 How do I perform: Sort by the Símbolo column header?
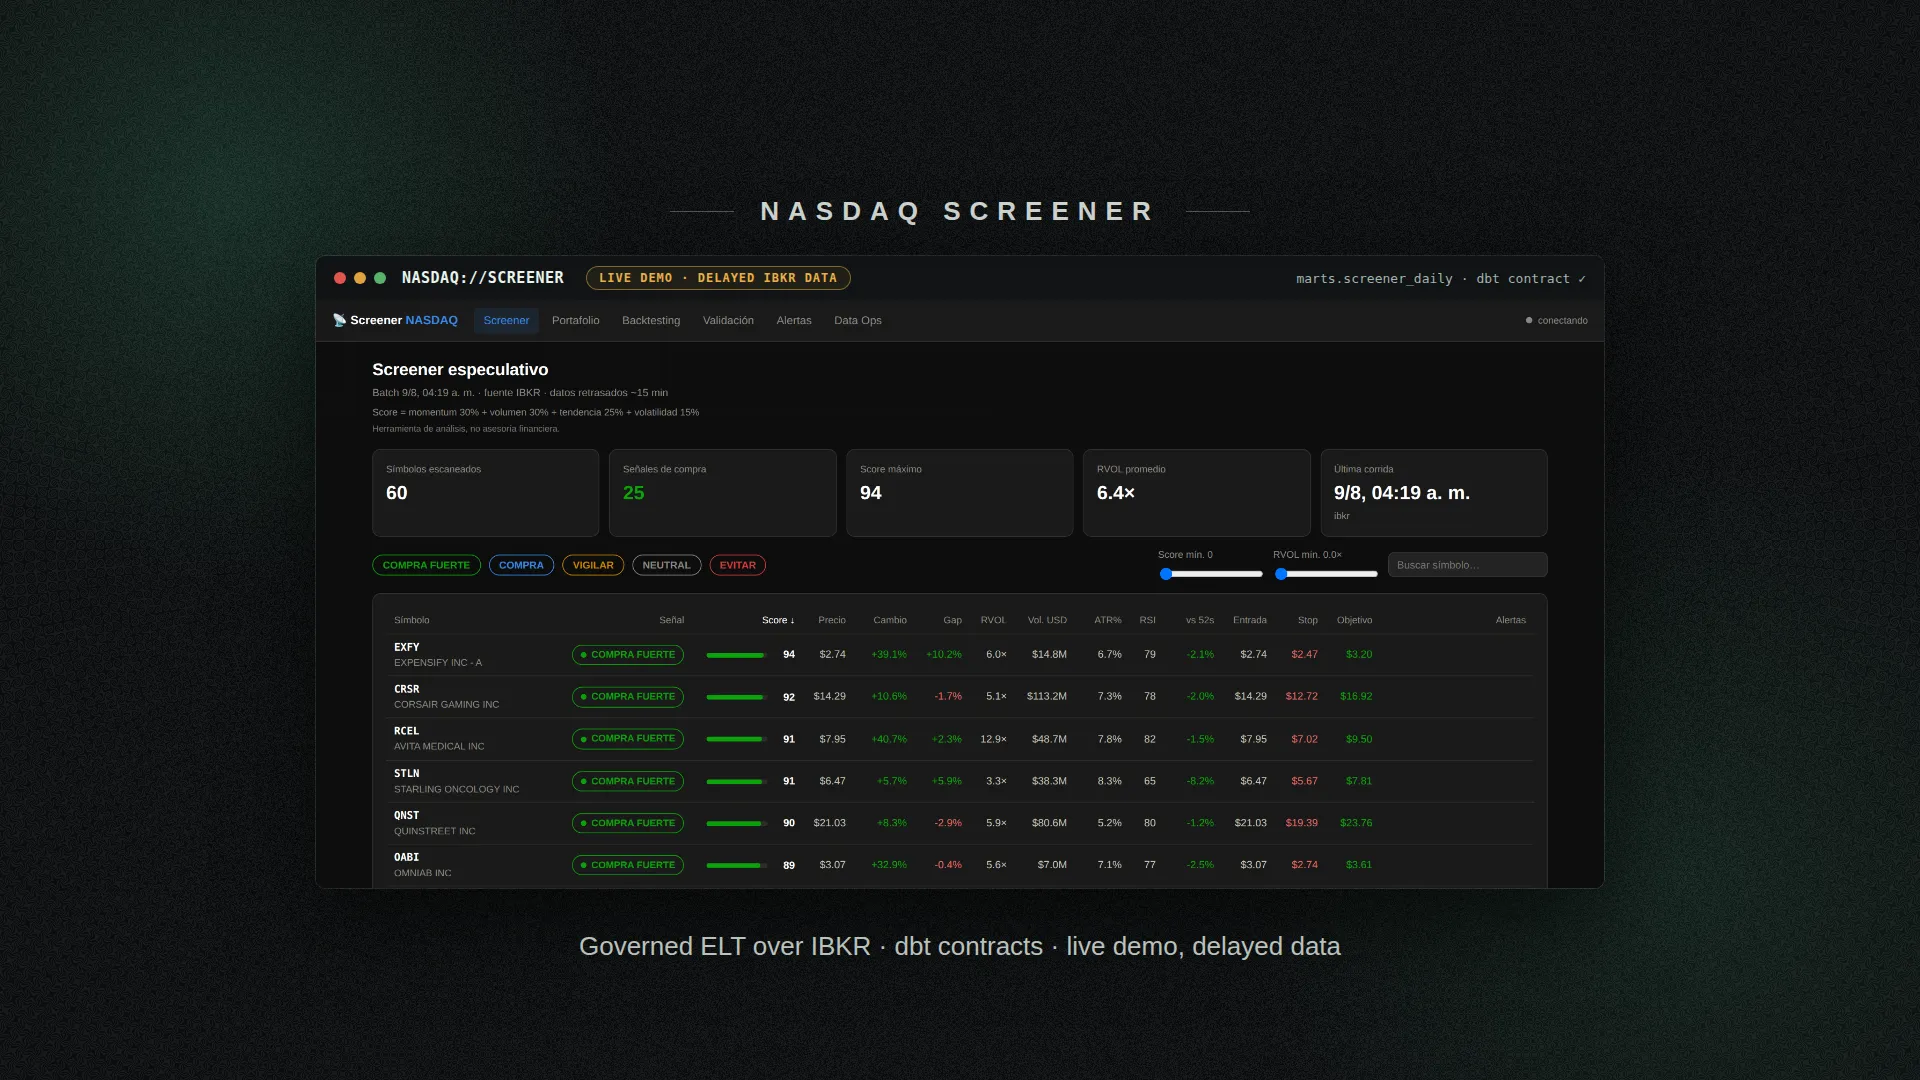(x=412, y=621)
